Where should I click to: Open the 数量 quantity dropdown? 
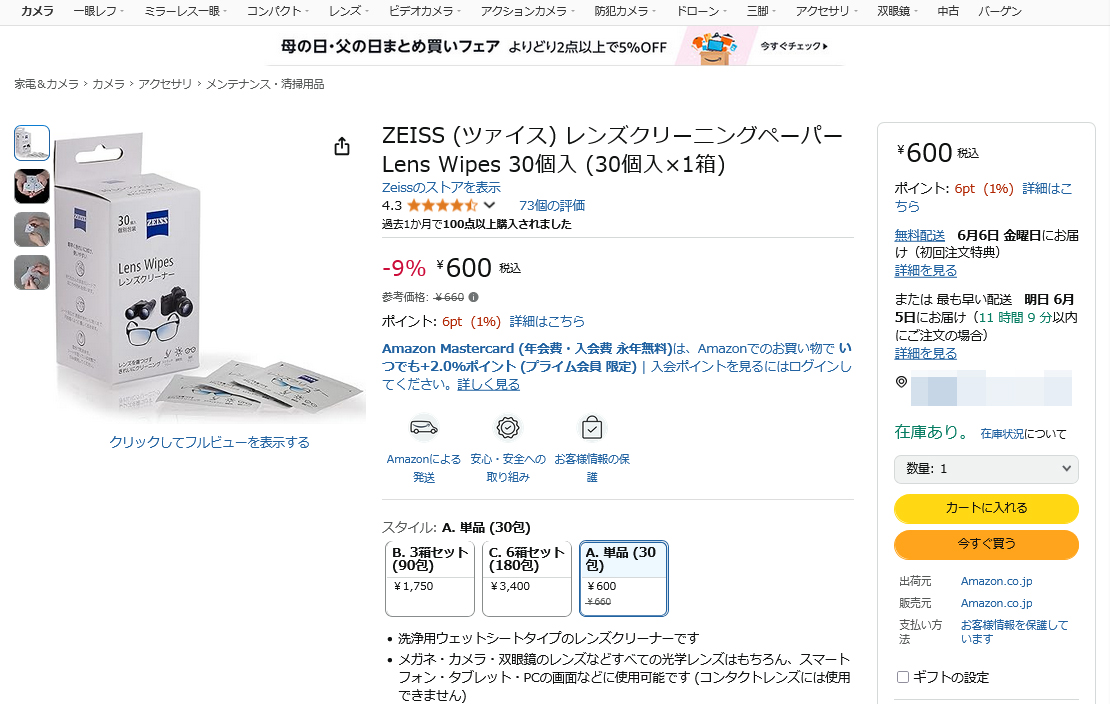coord(986,468)
